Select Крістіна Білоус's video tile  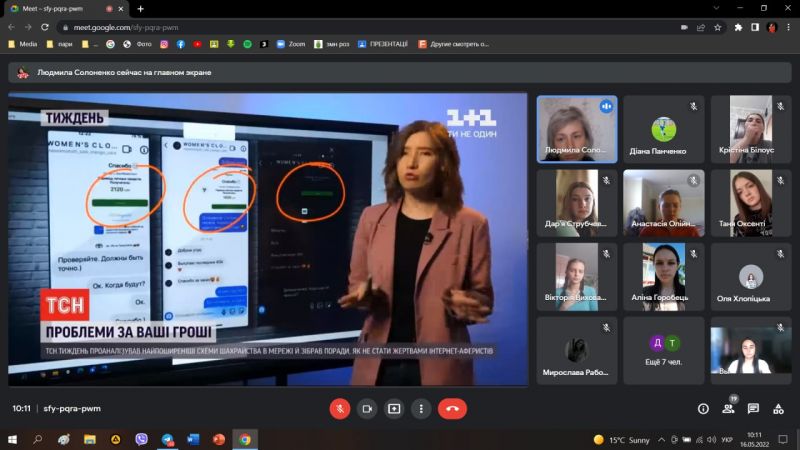coord(751,129)
